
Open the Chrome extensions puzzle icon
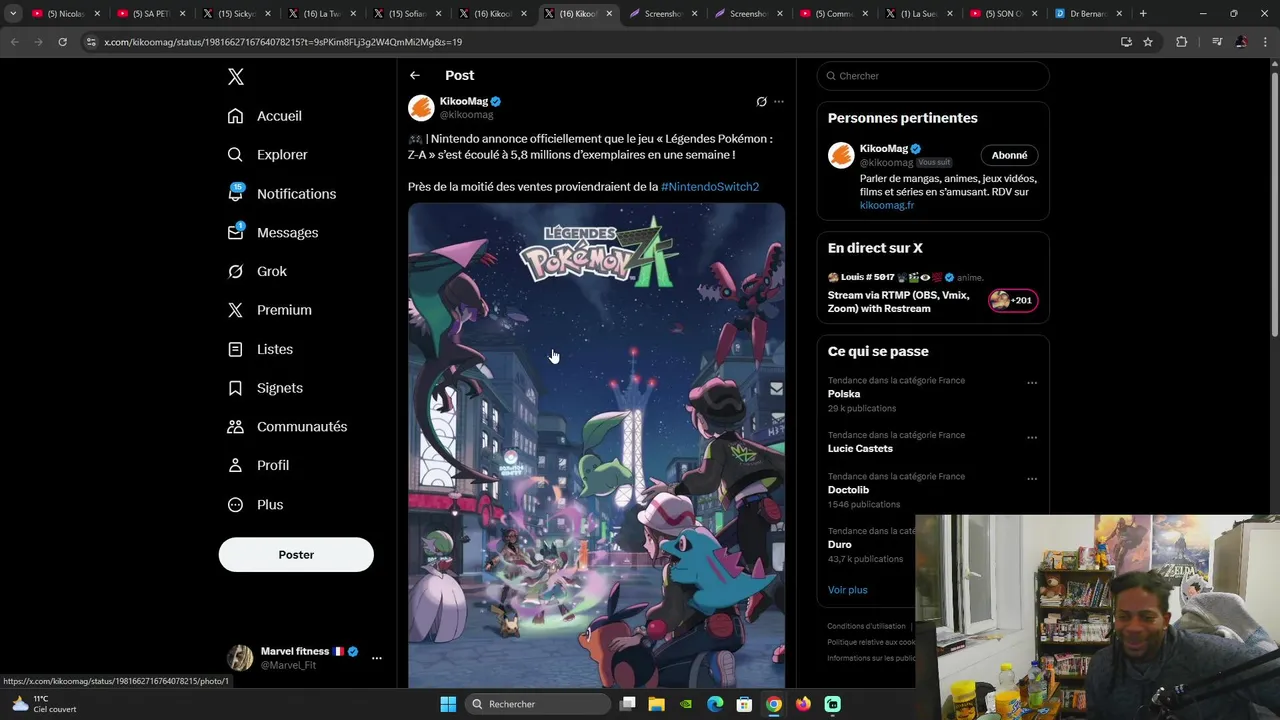tap(1182, 42)
